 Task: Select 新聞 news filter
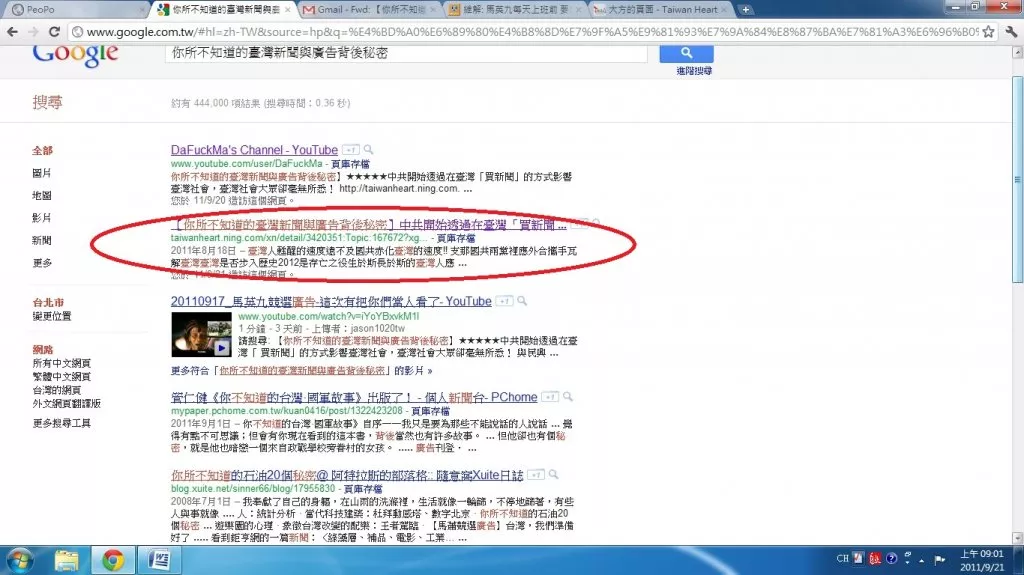point(42,240)
